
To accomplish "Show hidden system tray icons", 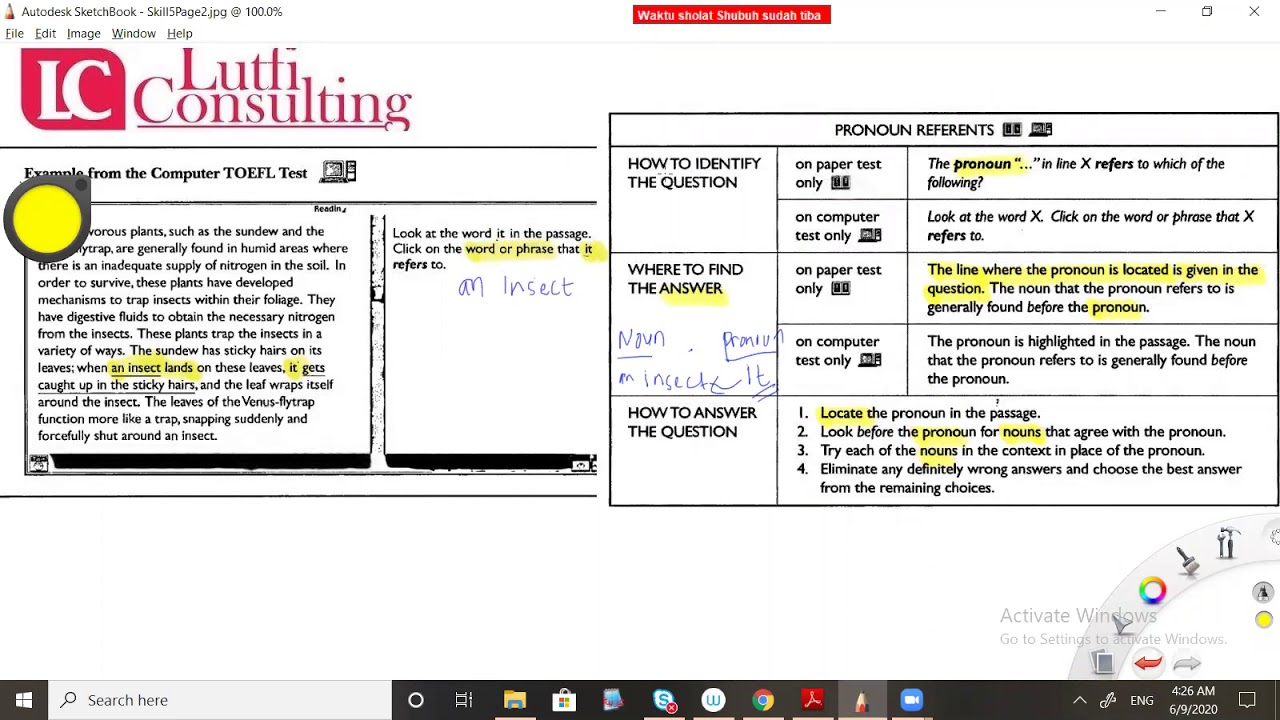I will [x=1079, y=700].
